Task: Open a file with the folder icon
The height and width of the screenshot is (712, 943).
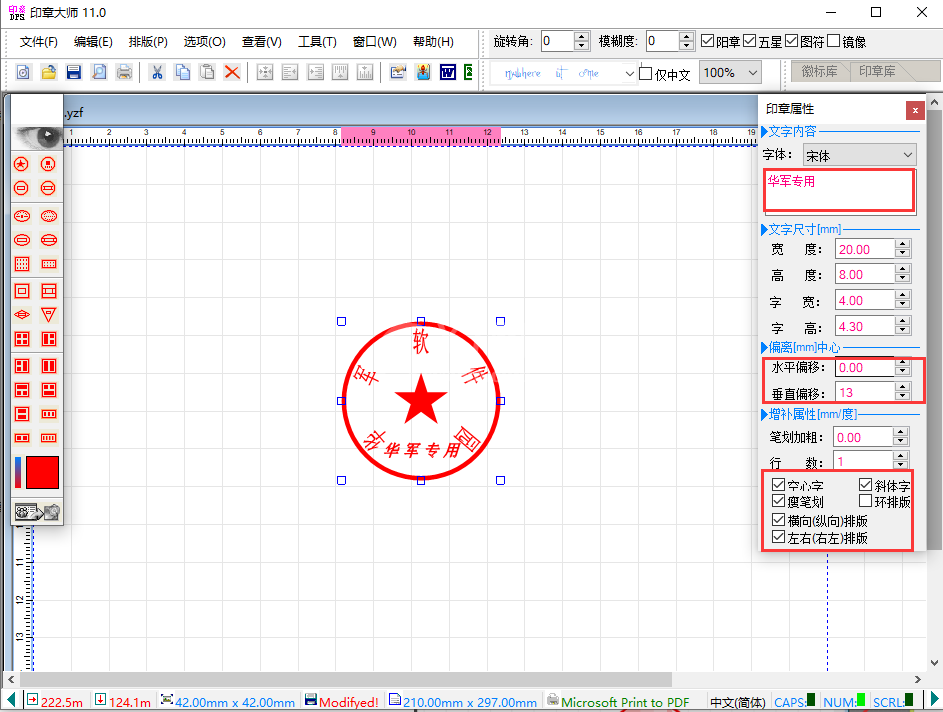Action: 49,73
